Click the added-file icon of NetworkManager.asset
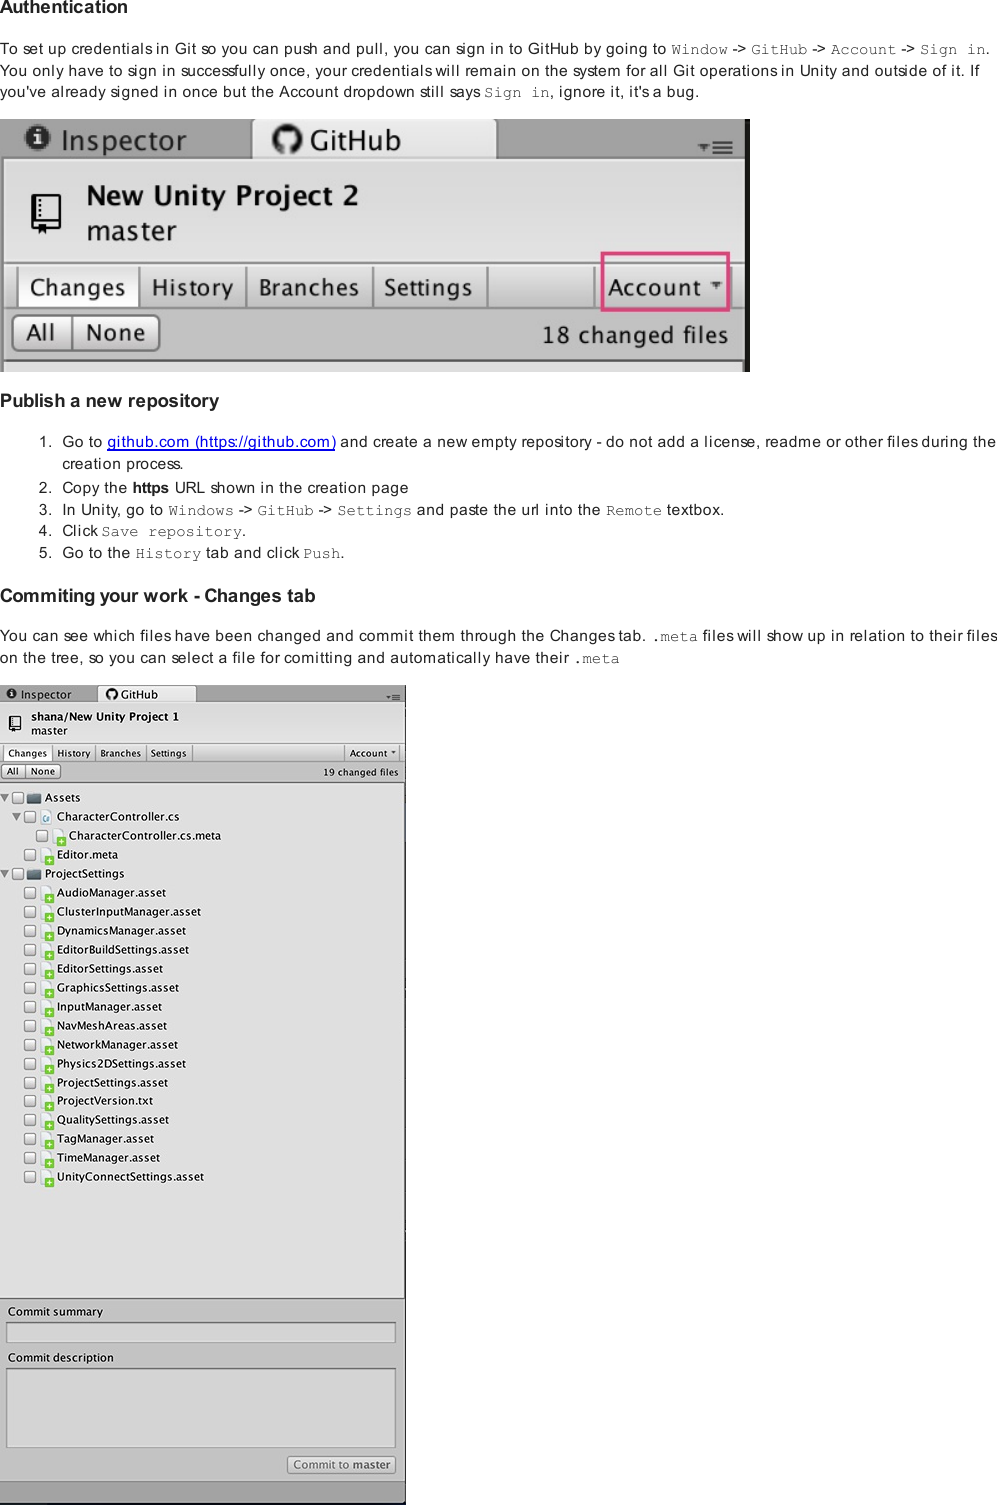997x1505 pixels. click(47, 1046)
